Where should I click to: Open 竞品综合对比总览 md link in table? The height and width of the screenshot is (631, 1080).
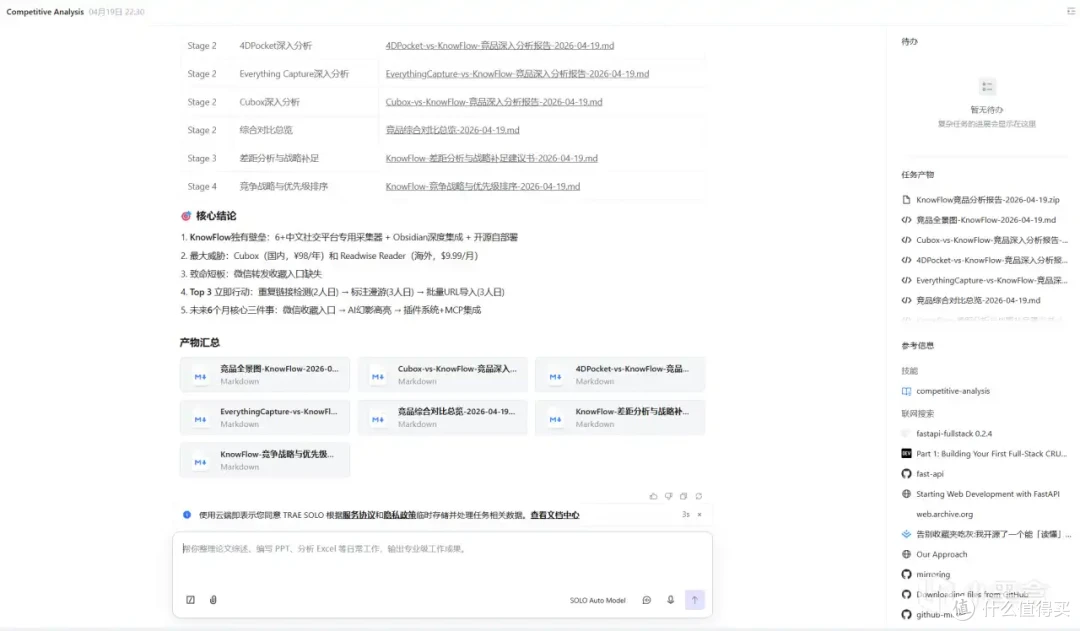pyautogui.click(x=452, y=130)
